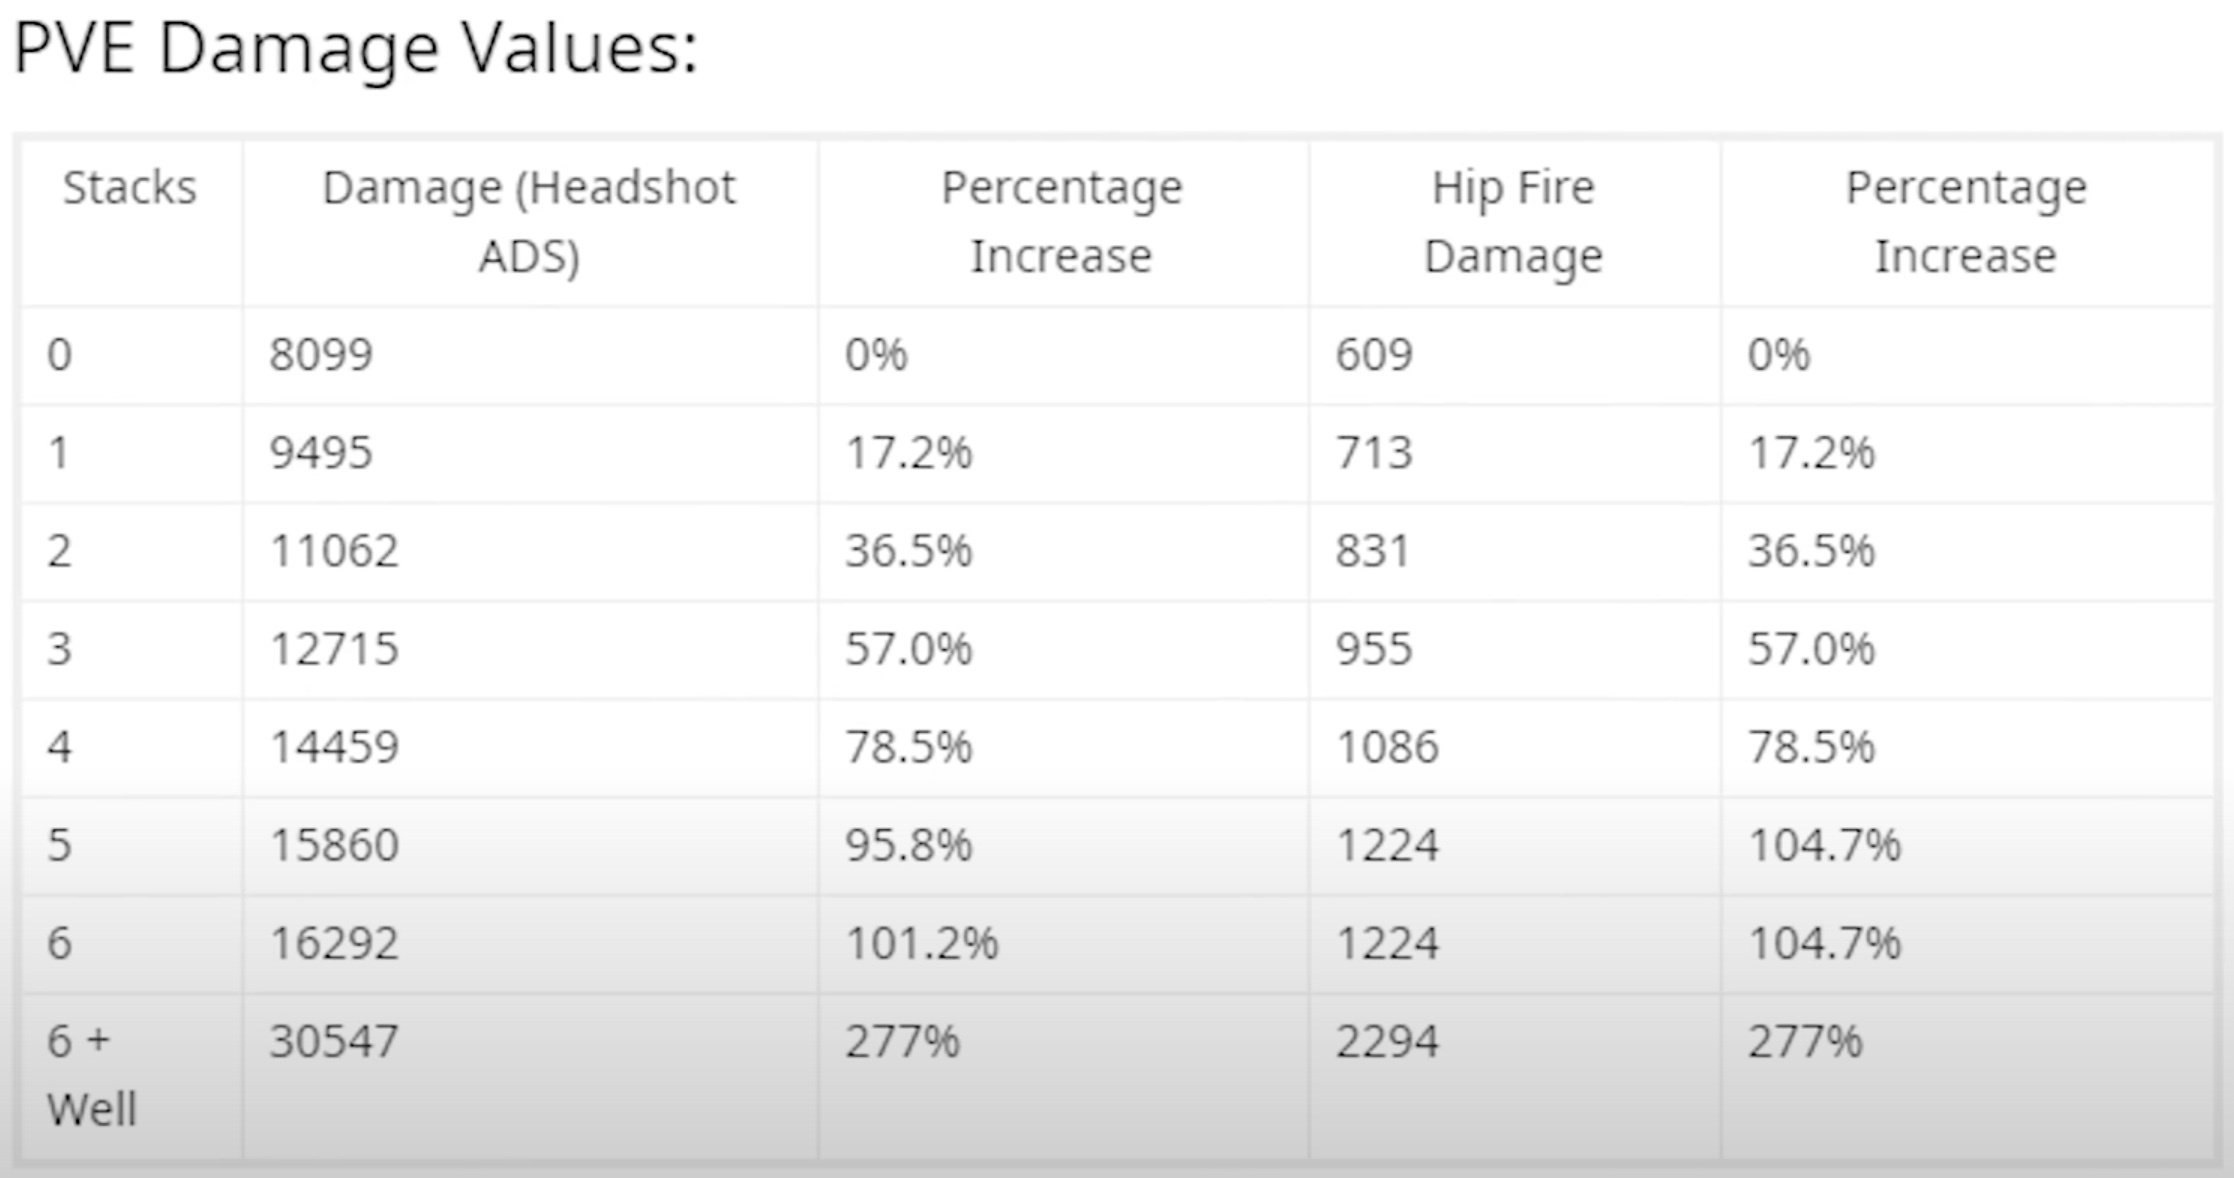Click the Stacks column header
The width and height of the screenshot is (2234, 1178).
(130, 188)
